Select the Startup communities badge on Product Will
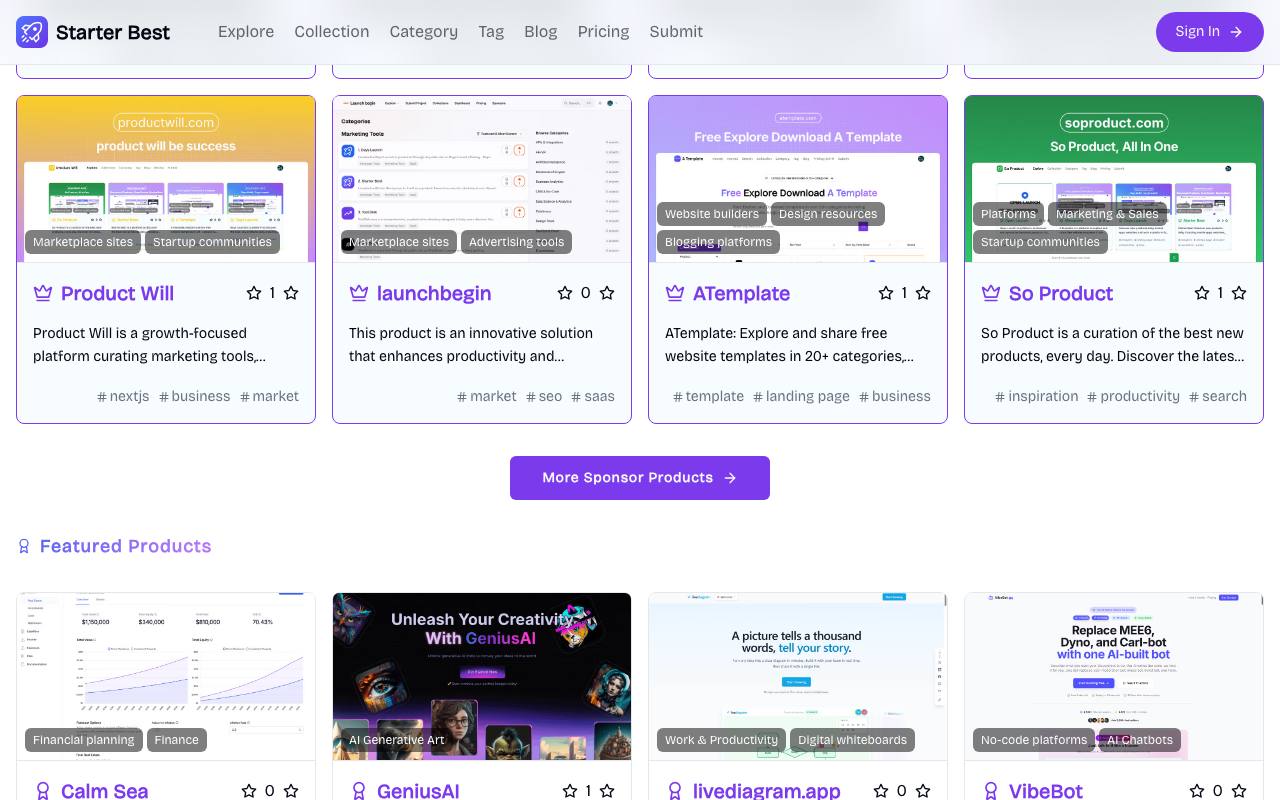Viewport: 1280px width, 800px height. click(212, 242)
